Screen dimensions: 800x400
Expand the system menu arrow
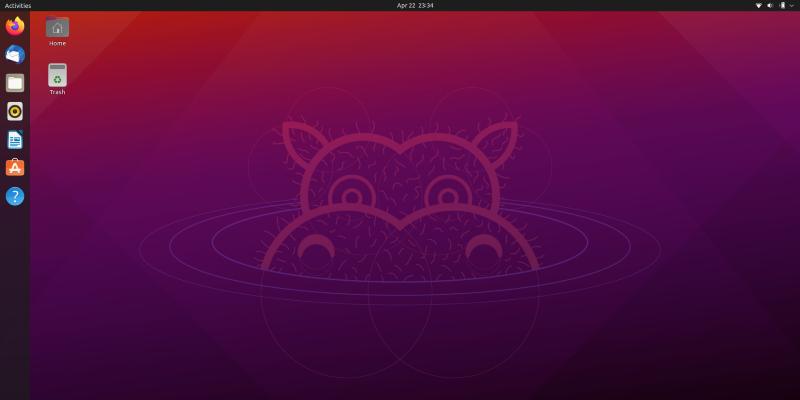[x=792, y=6]
